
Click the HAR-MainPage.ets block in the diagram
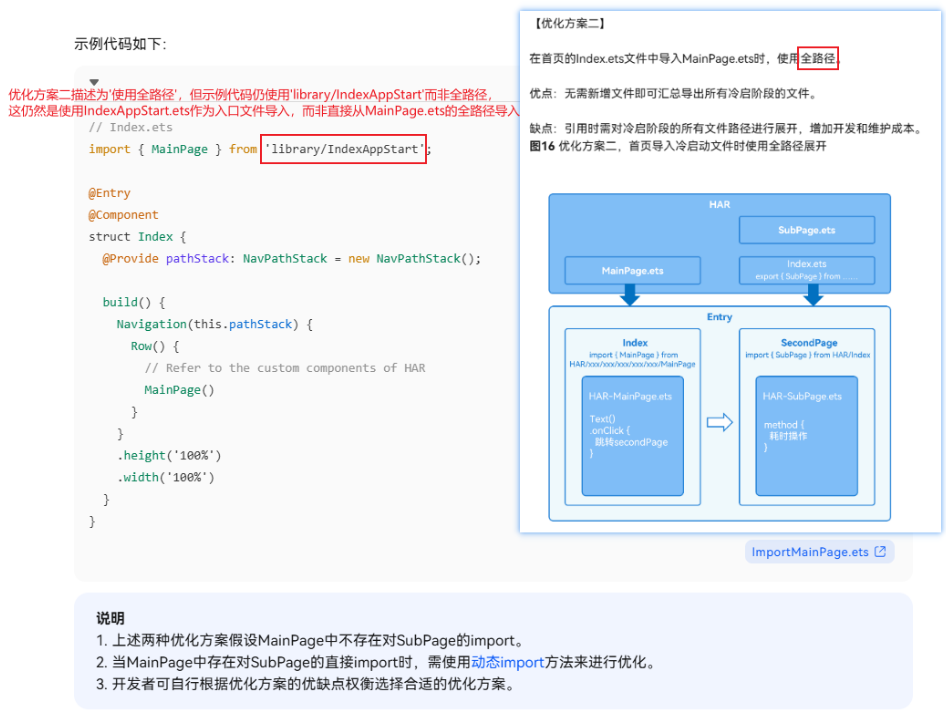click(x=632, y=436)
